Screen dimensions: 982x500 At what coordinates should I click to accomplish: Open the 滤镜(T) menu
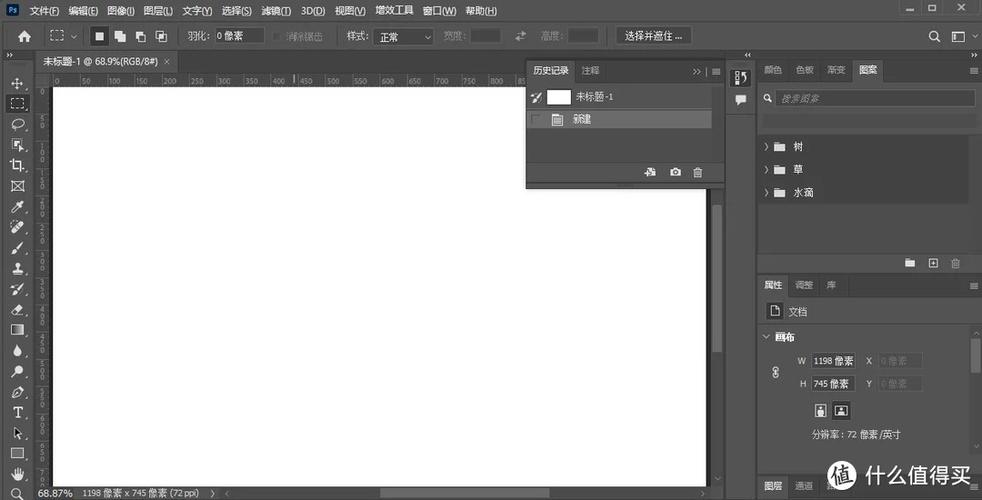(276, 11)
